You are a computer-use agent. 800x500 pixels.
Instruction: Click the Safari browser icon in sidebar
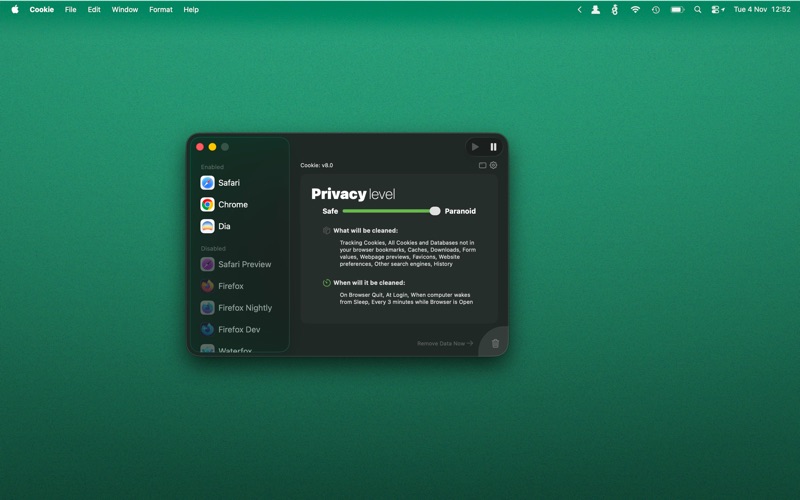click(x=207, y=183)
